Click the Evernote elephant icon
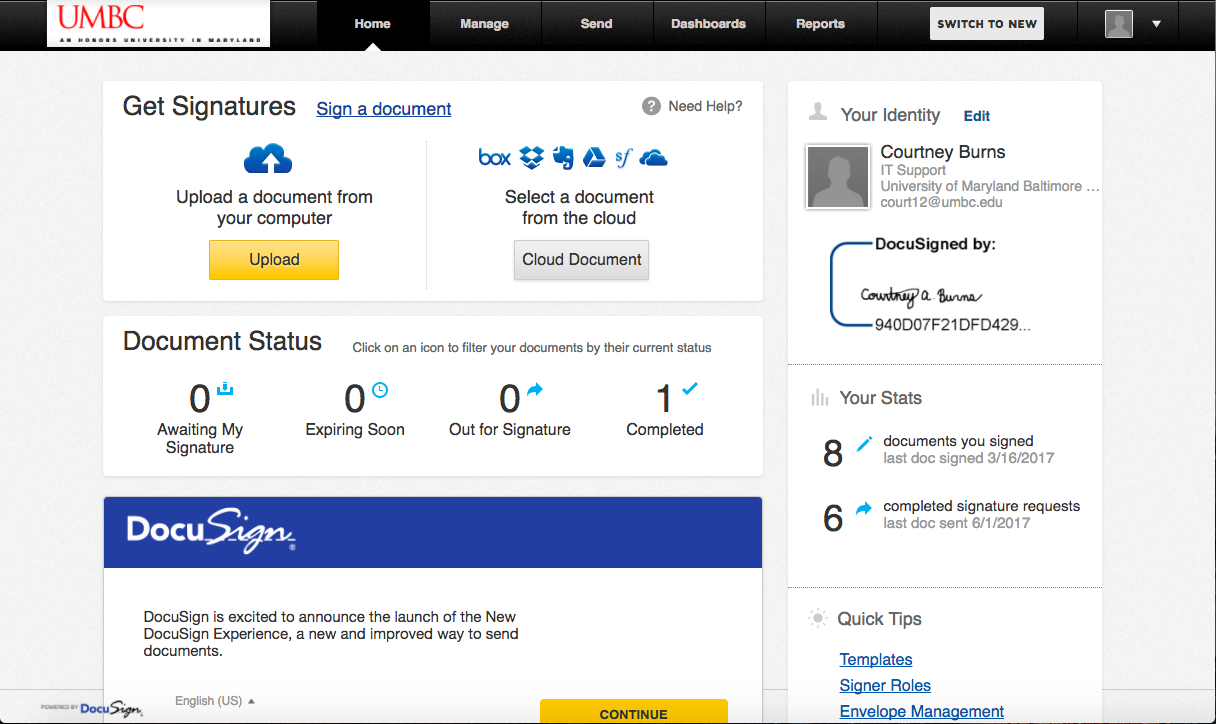Screen dimensions: 1216x724 (563, 157)
